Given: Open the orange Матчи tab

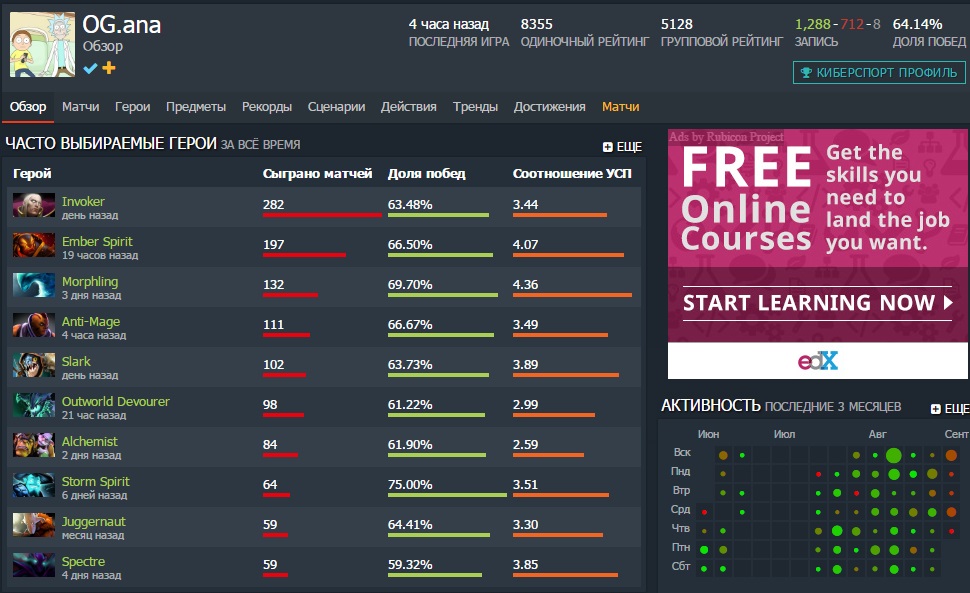Looking at the screenshot, I should 620,106.
